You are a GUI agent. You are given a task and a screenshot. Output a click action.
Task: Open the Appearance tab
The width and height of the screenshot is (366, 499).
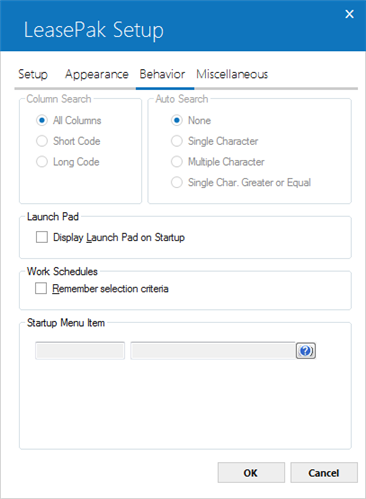coord(97,74)
